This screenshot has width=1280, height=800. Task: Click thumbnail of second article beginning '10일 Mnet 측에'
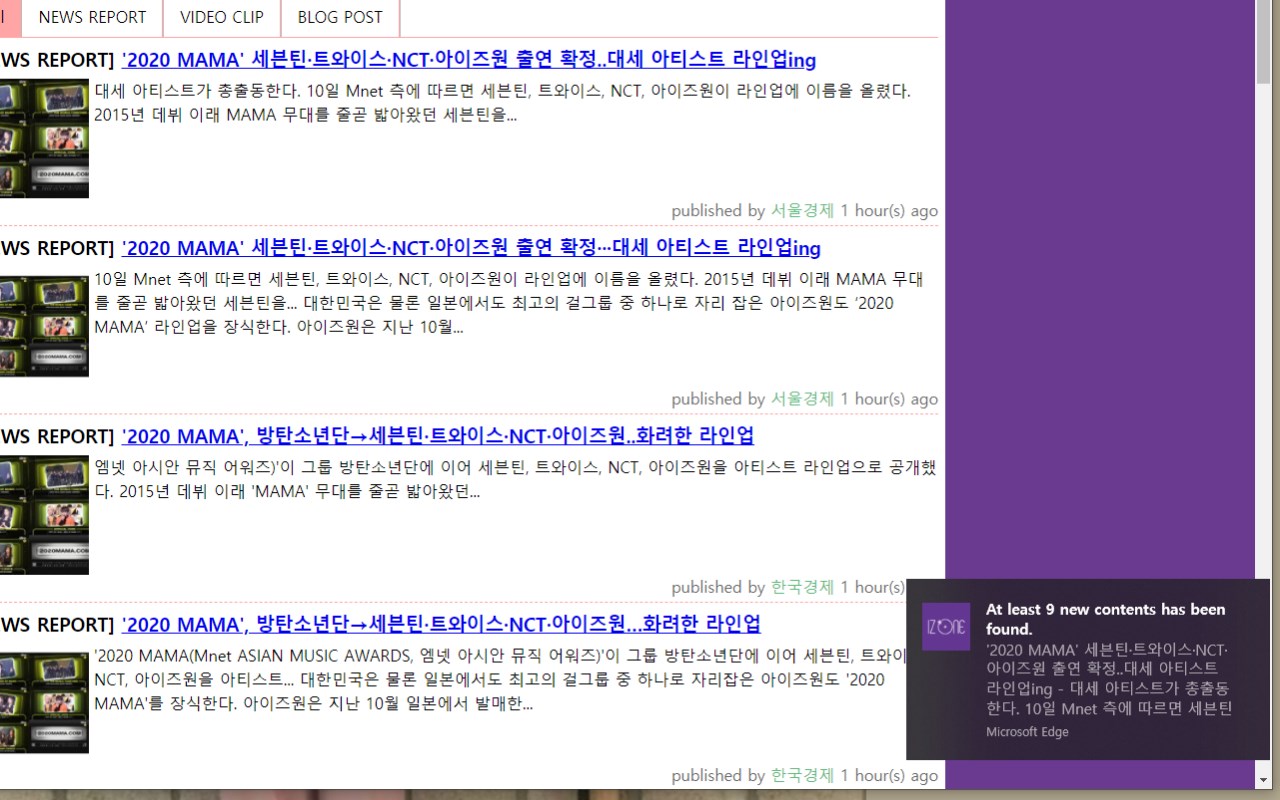click(44, 326)
